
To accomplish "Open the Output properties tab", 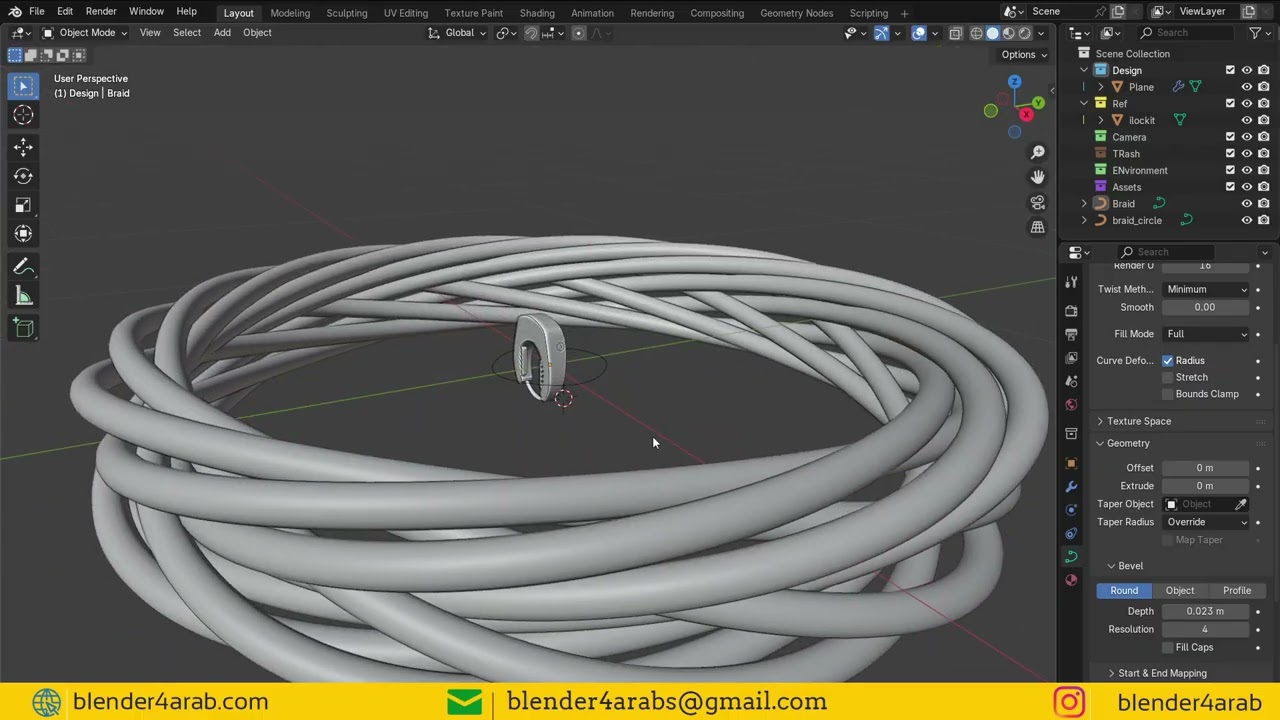I will pos(1071,334).
